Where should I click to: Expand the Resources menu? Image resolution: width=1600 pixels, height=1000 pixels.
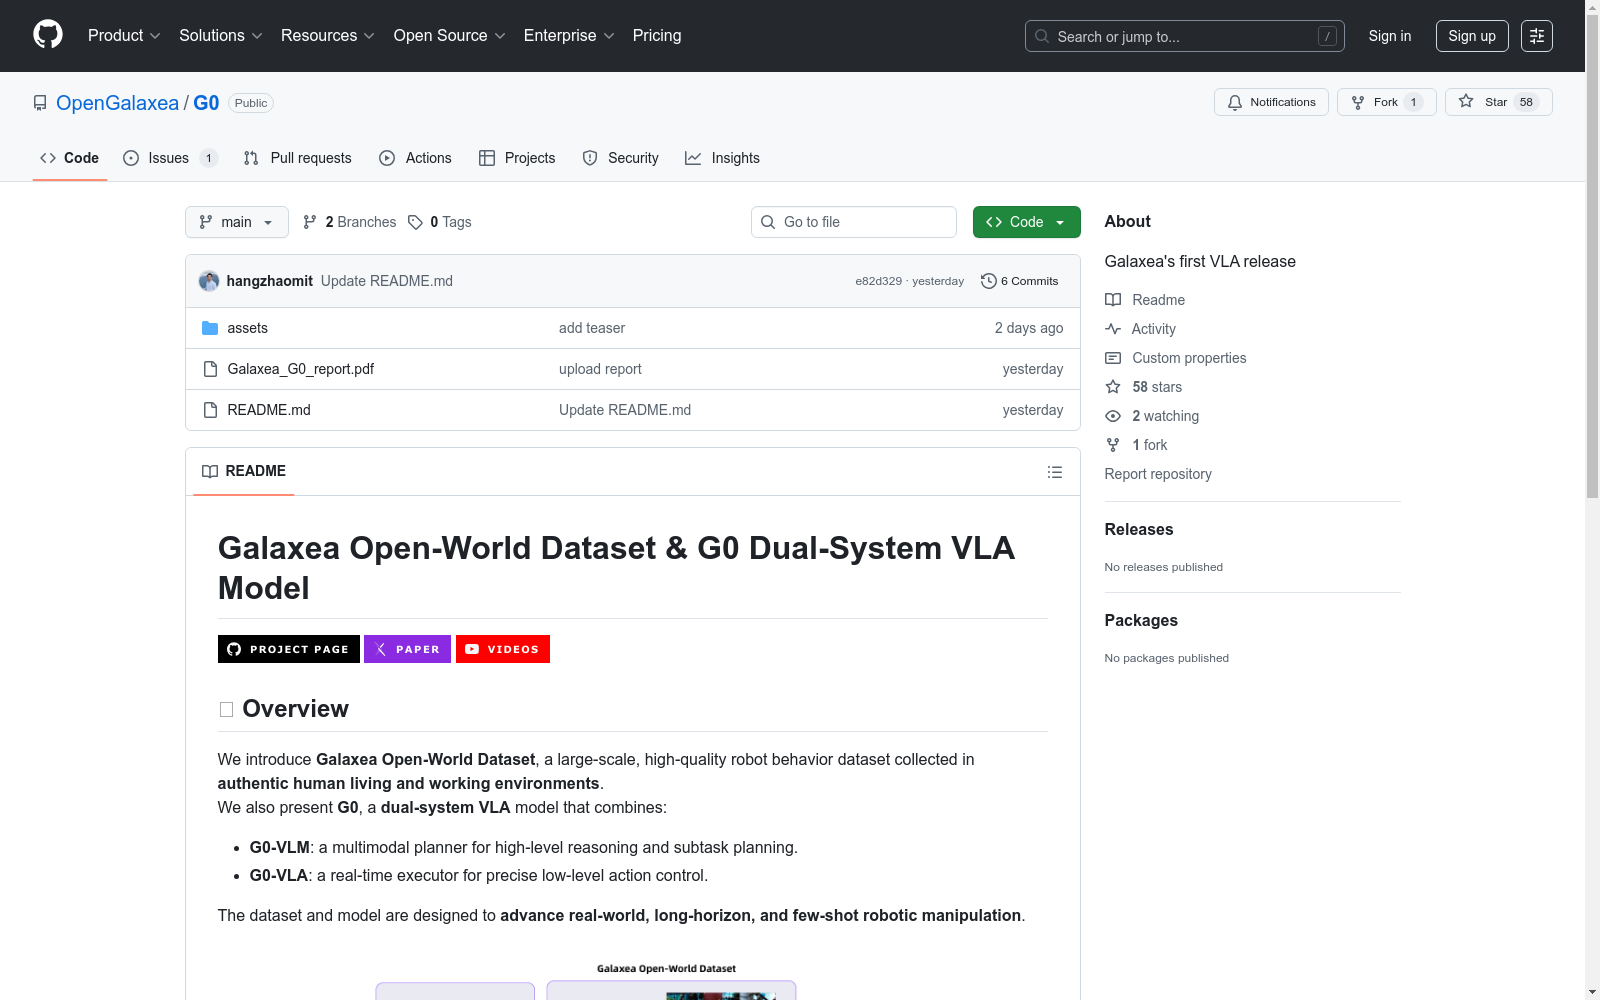[x=328, y=36]
